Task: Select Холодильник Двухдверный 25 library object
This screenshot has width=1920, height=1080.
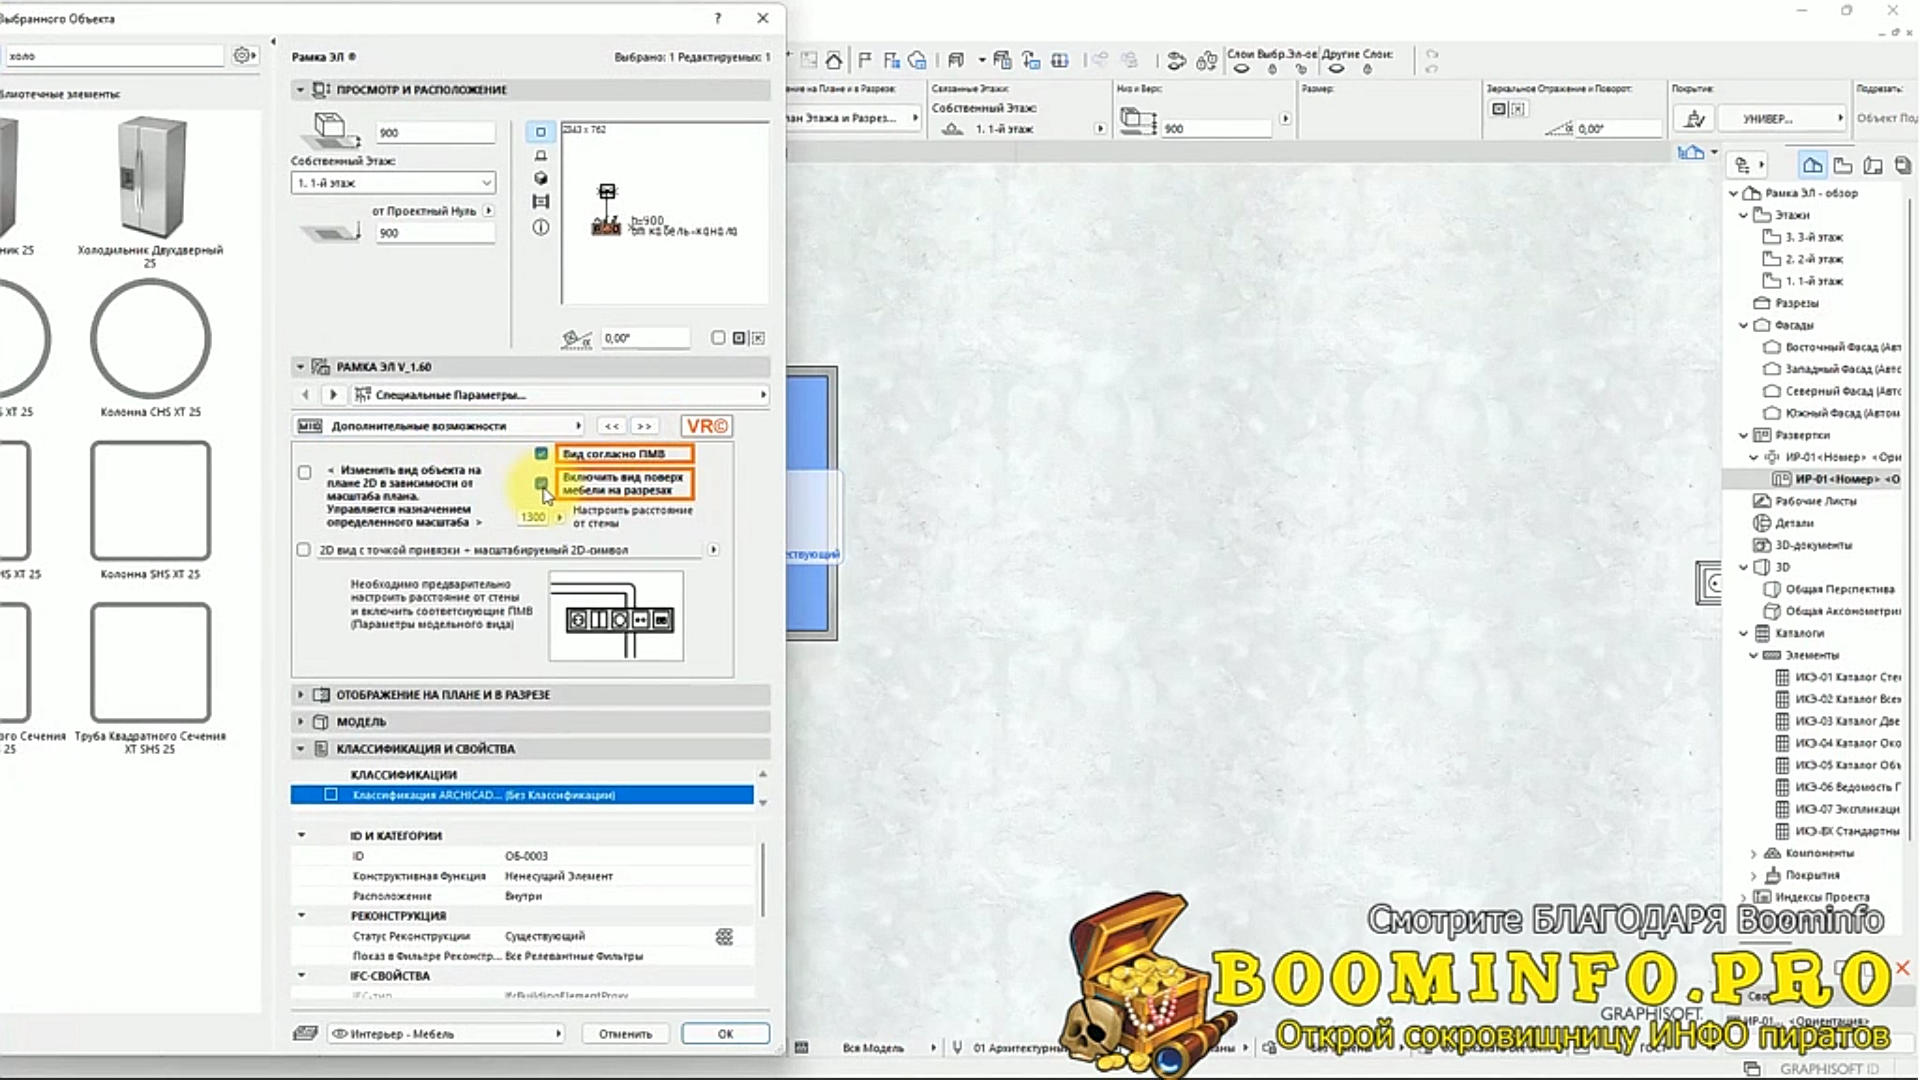Action: pos(150,190)
